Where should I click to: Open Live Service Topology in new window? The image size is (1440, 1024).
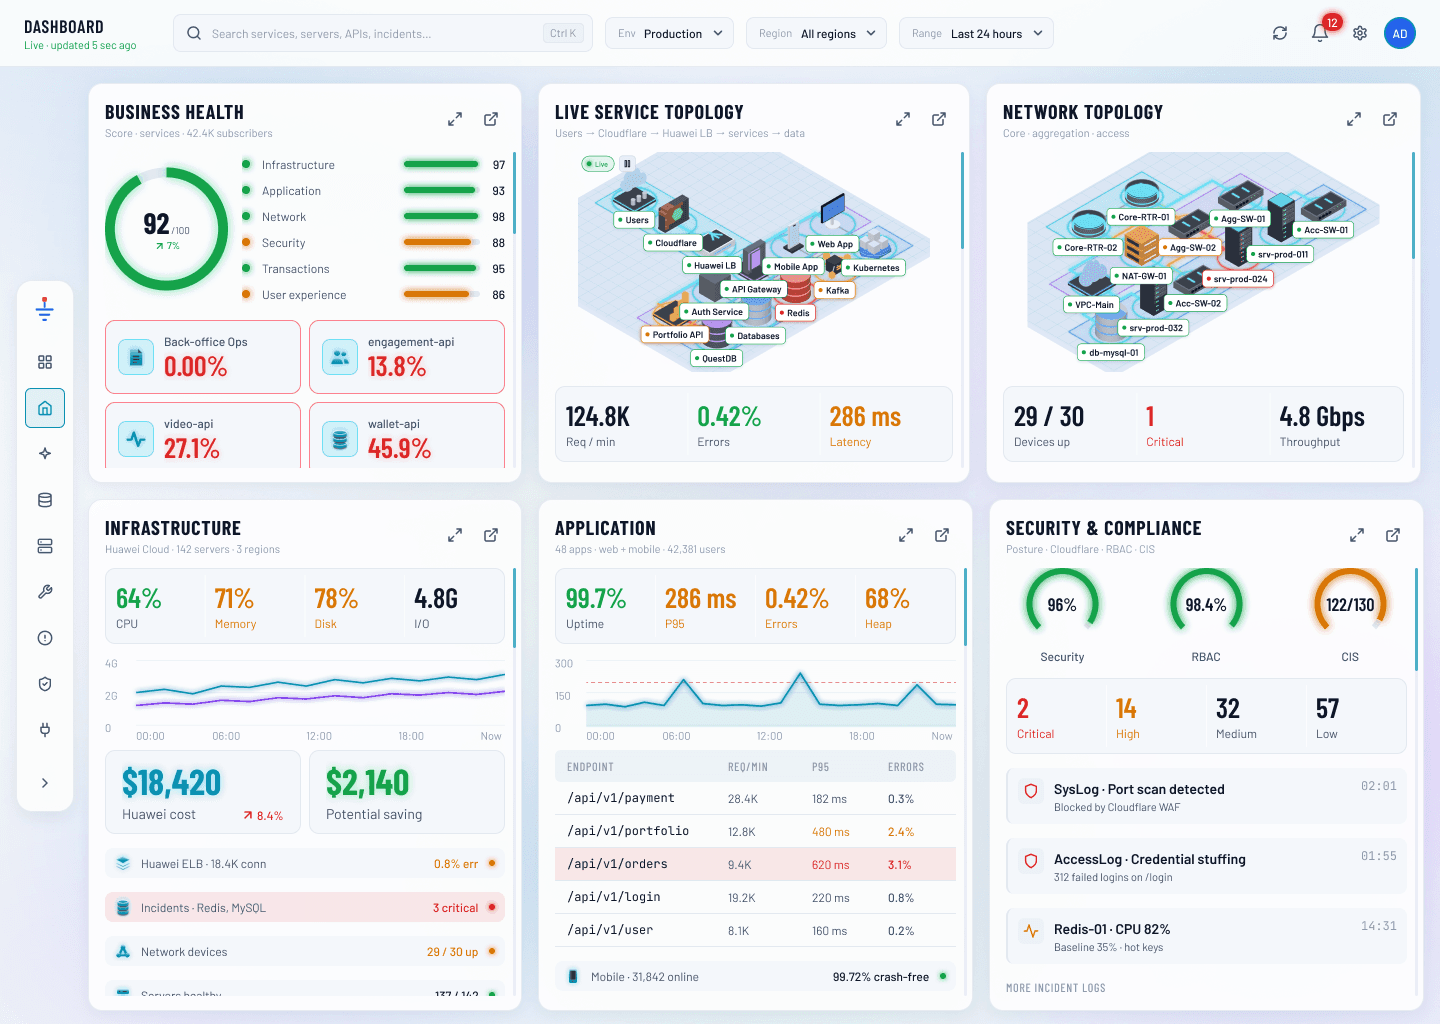click(x=939, y=119)
